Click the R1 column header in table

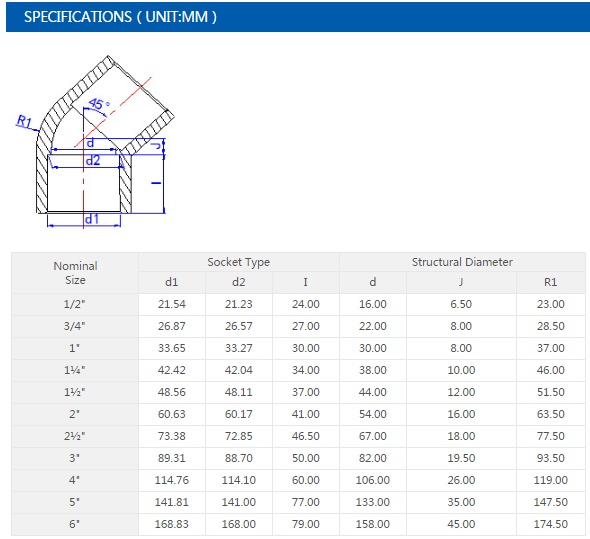[551, 282]
